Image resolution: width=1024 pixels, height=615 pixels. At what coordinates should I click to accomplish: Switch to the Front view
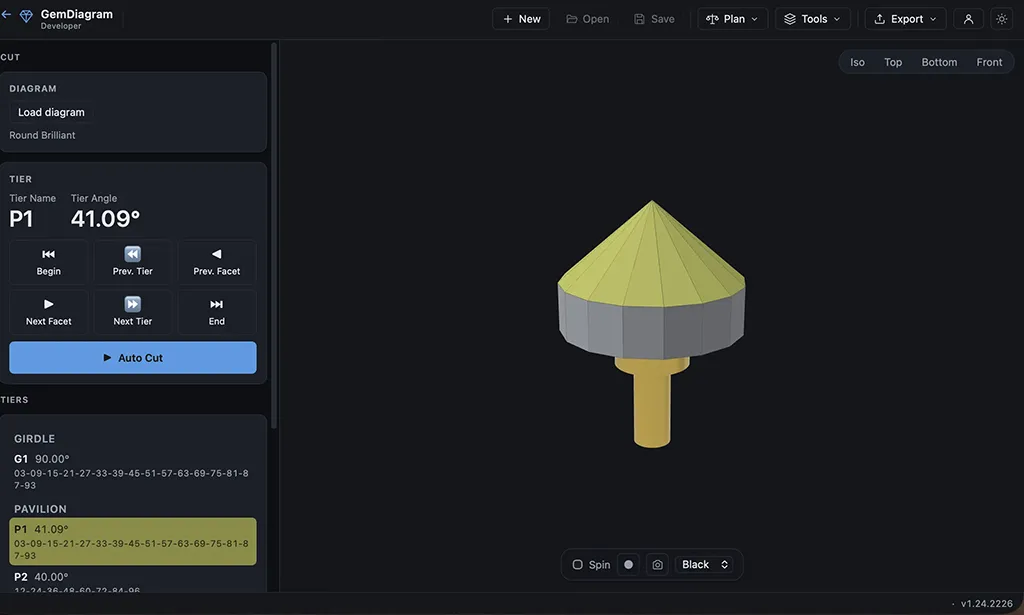click(x=989, y=62)
